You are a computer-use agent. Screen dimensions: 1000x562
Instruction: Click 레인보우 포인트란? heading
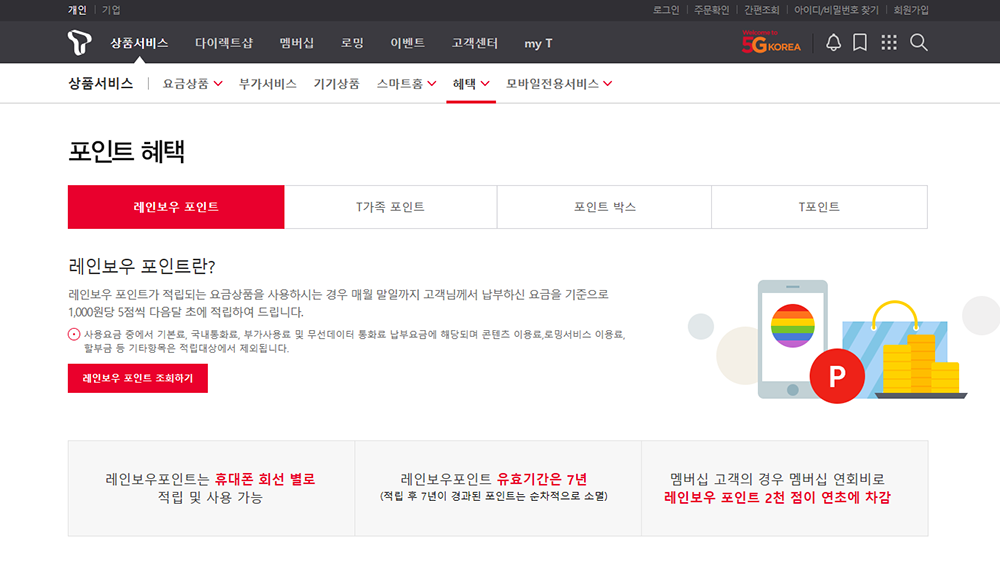[142, 266]
